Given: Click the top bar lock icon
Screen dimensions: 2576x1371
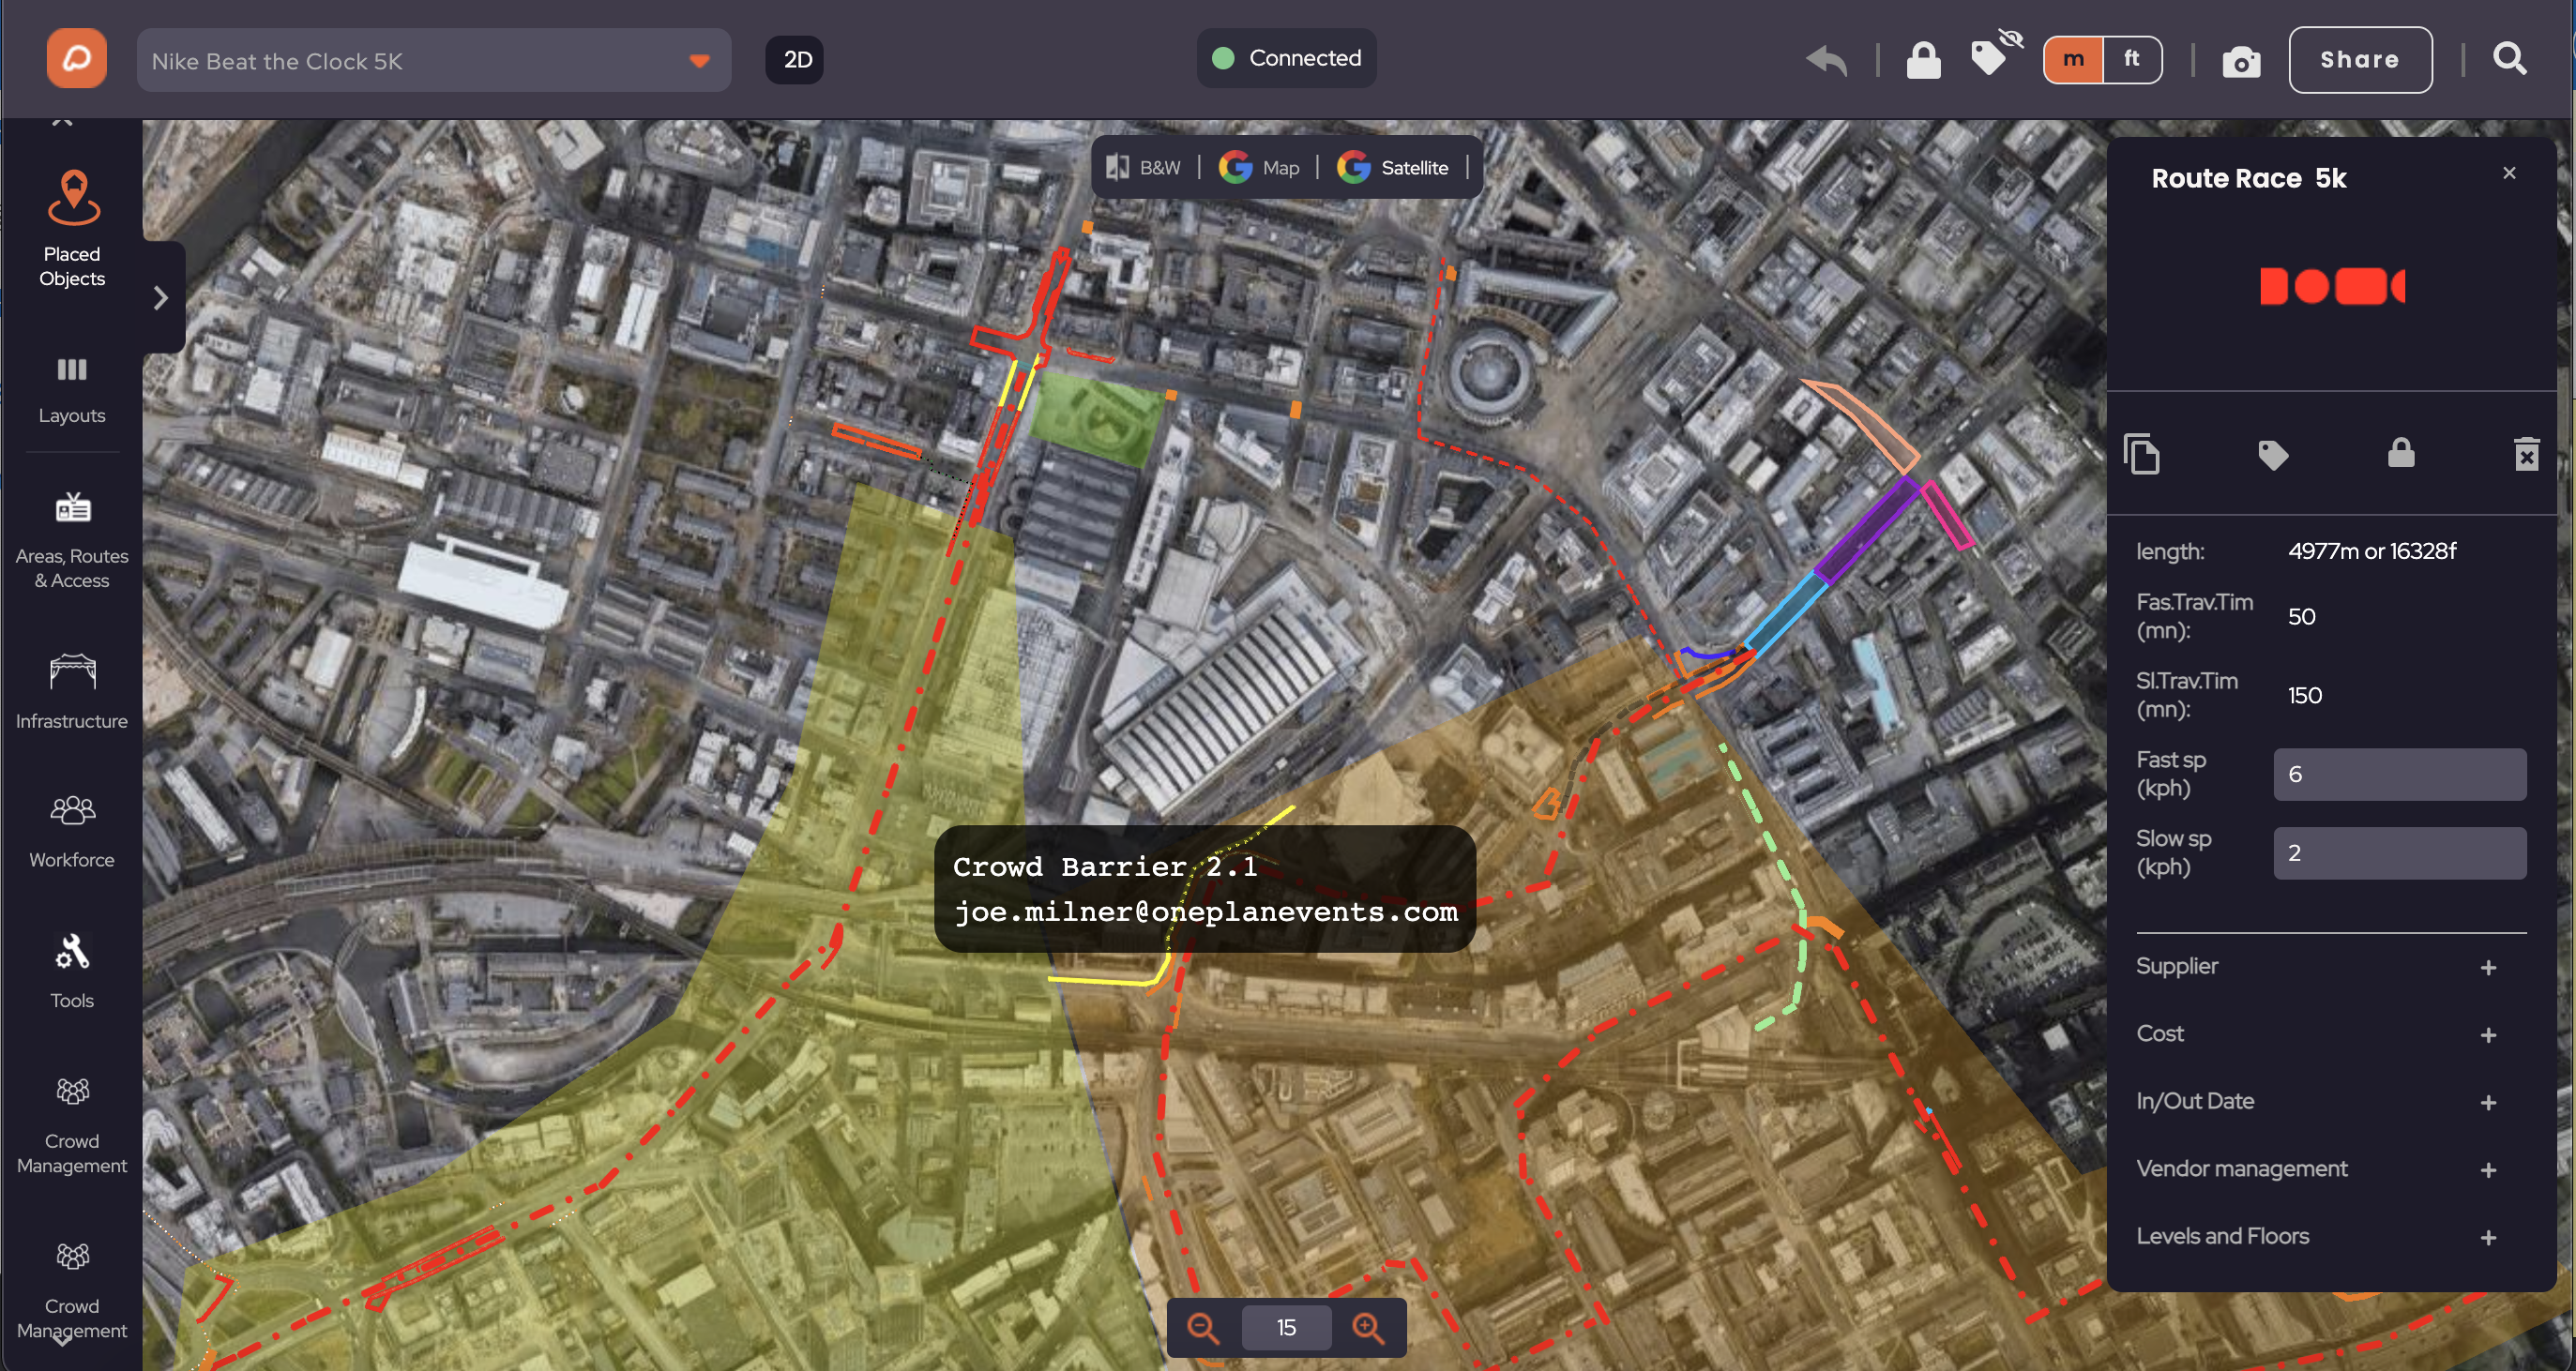Looking at the screenshot, I should [1923, 60].
